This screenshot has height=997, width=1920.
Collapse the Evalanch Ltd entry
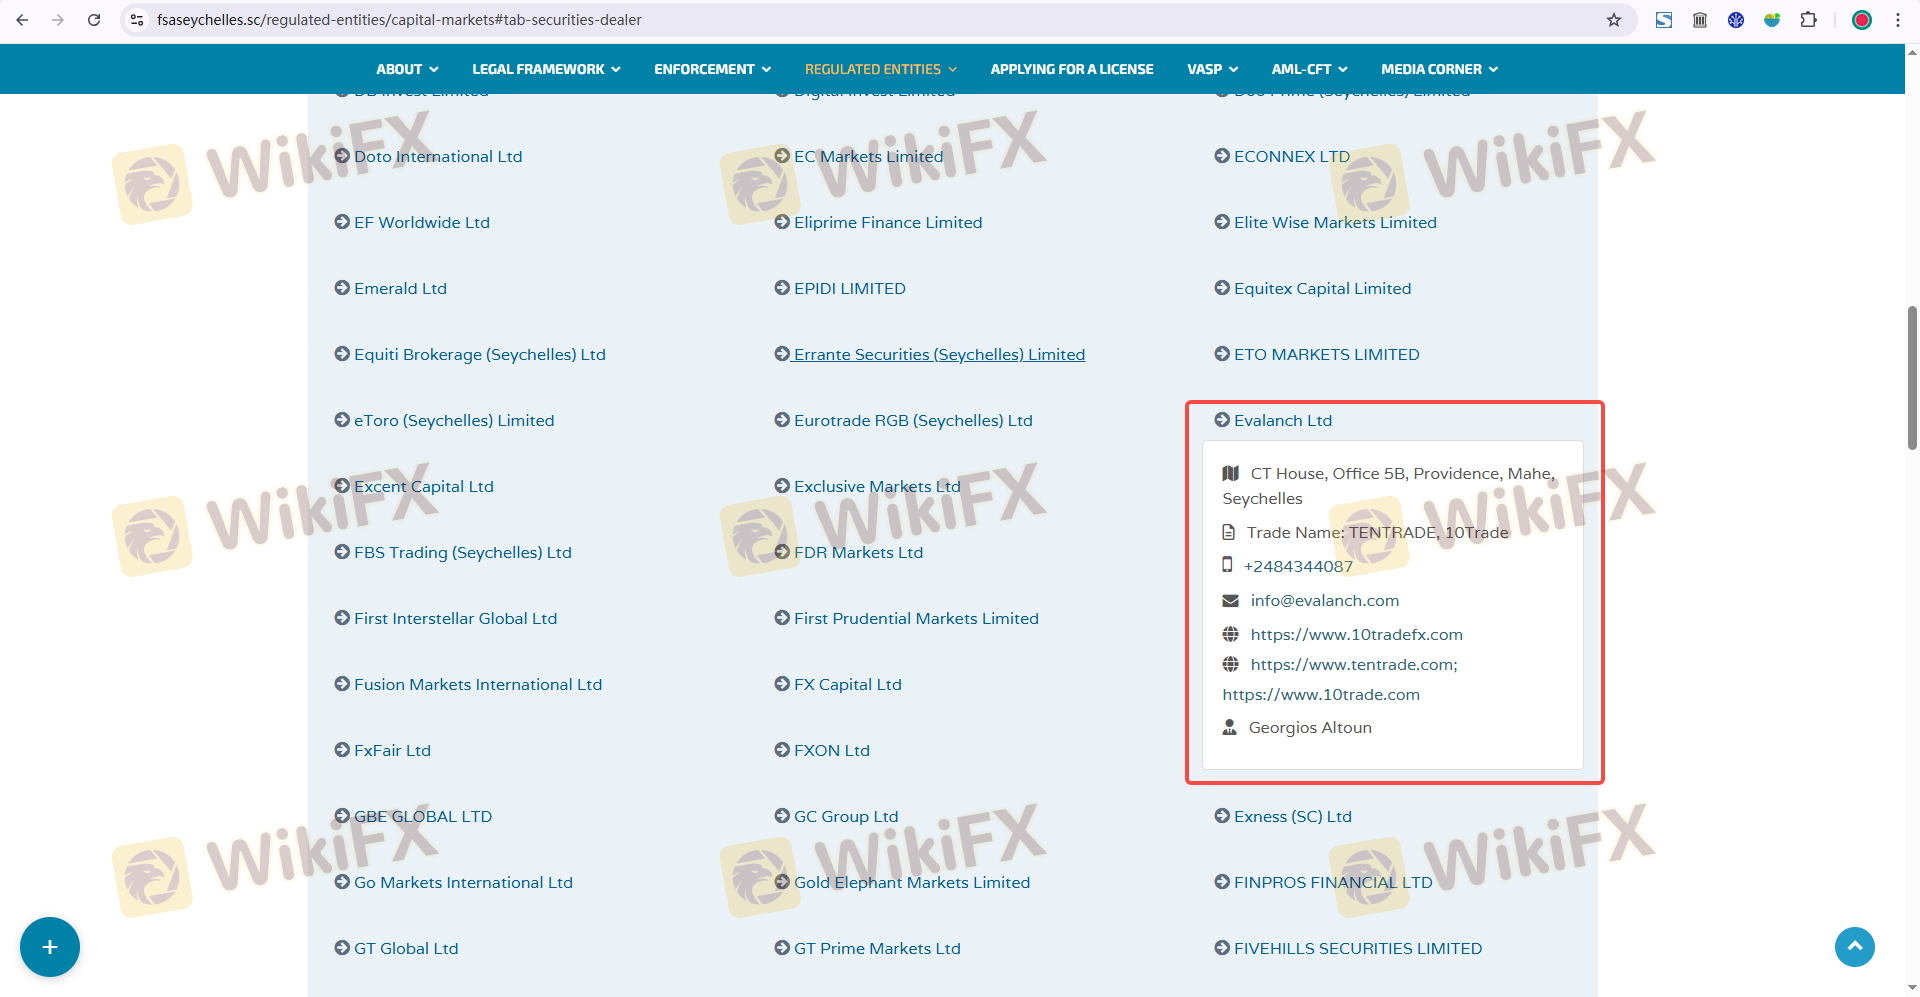[1282, 420]
